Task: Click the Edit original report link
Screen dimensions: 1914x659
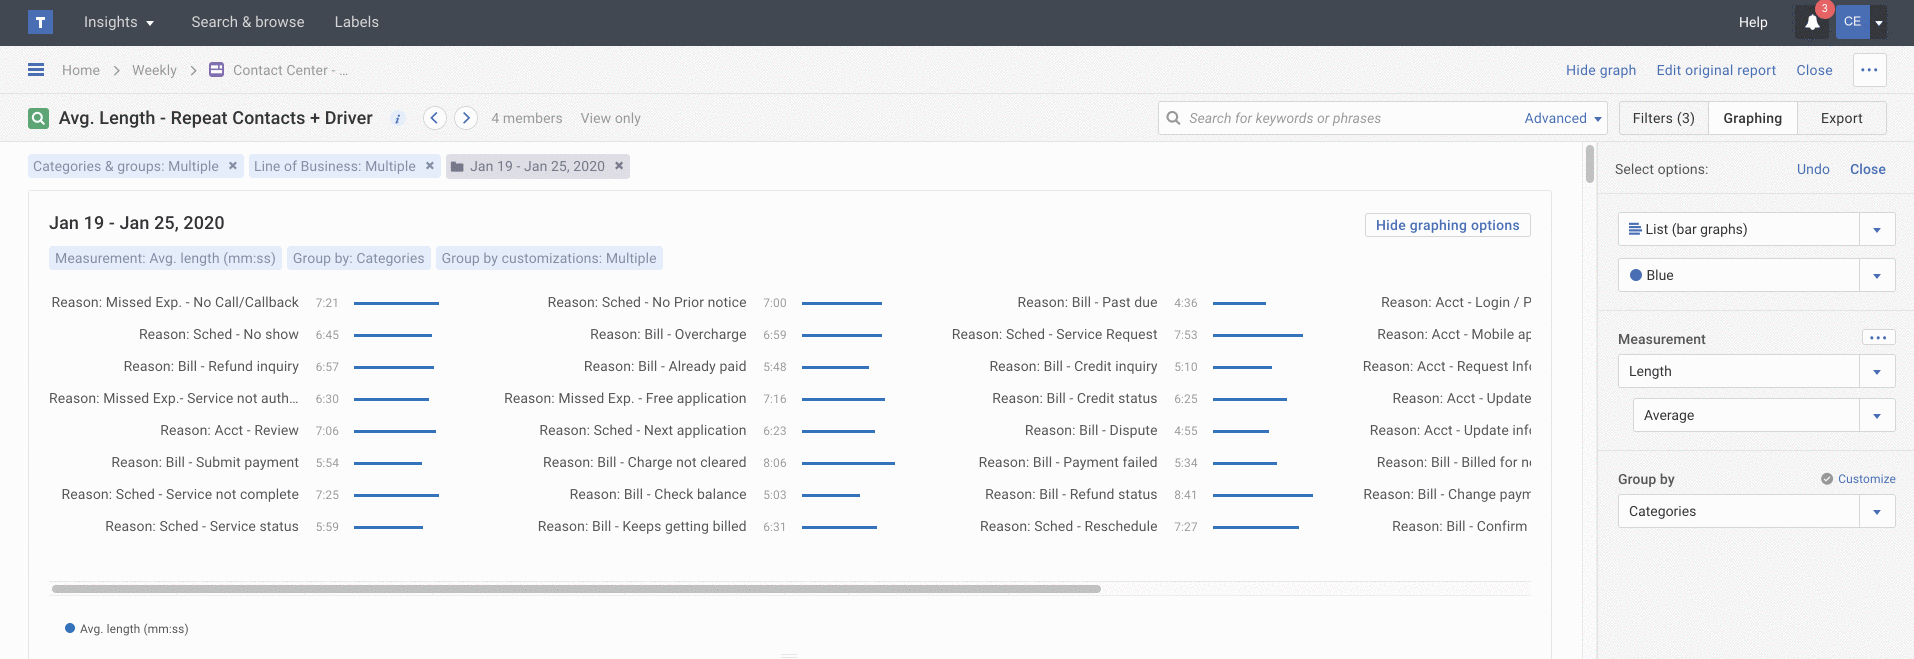Action: [1716, 70]
